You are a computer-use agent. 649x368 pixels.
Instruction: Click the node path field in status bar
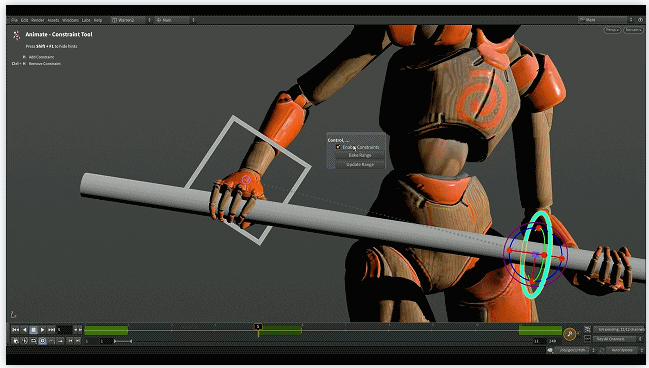point(573,350)
